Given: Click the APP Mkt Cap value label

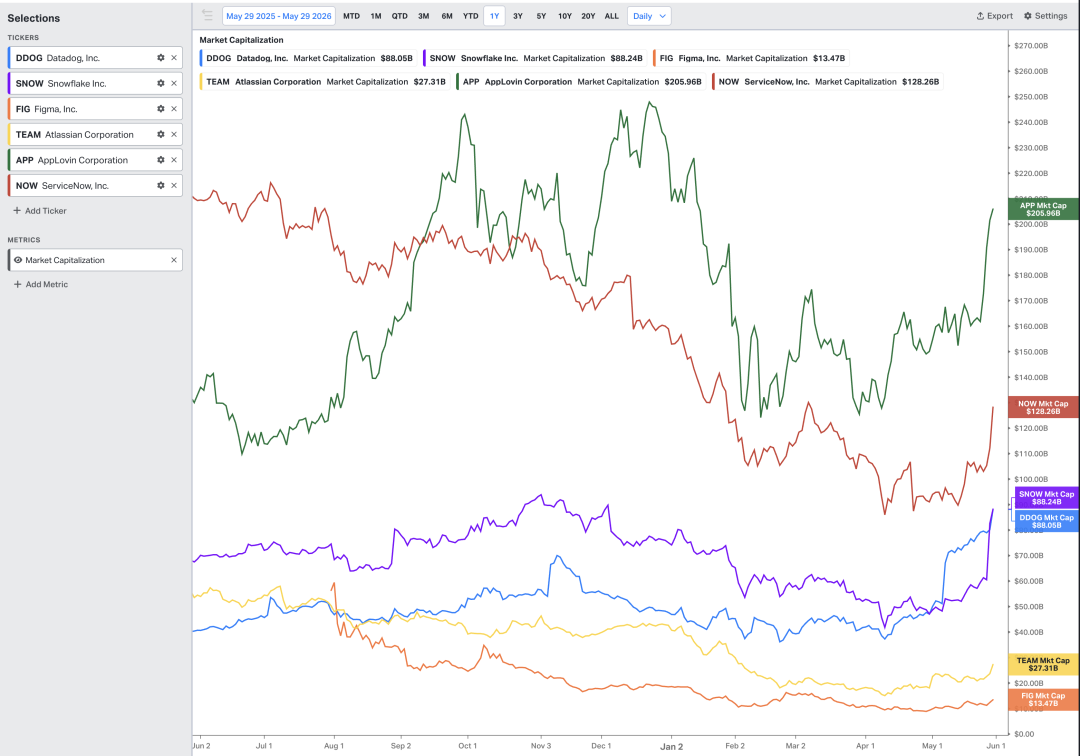Looking at the screenshot, I should (1043, 209).
